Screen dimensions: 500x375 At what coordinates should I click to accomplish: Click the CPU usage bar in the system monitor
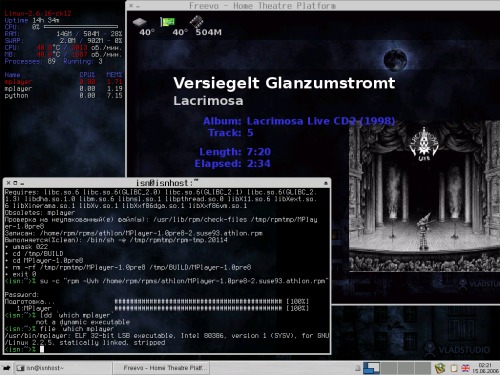[81, 27]
